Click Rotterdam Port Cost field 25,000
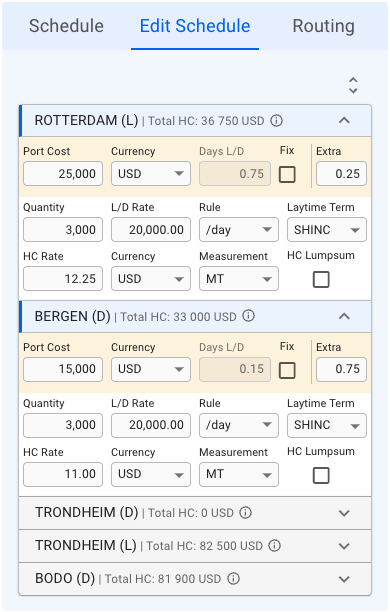 63,174
